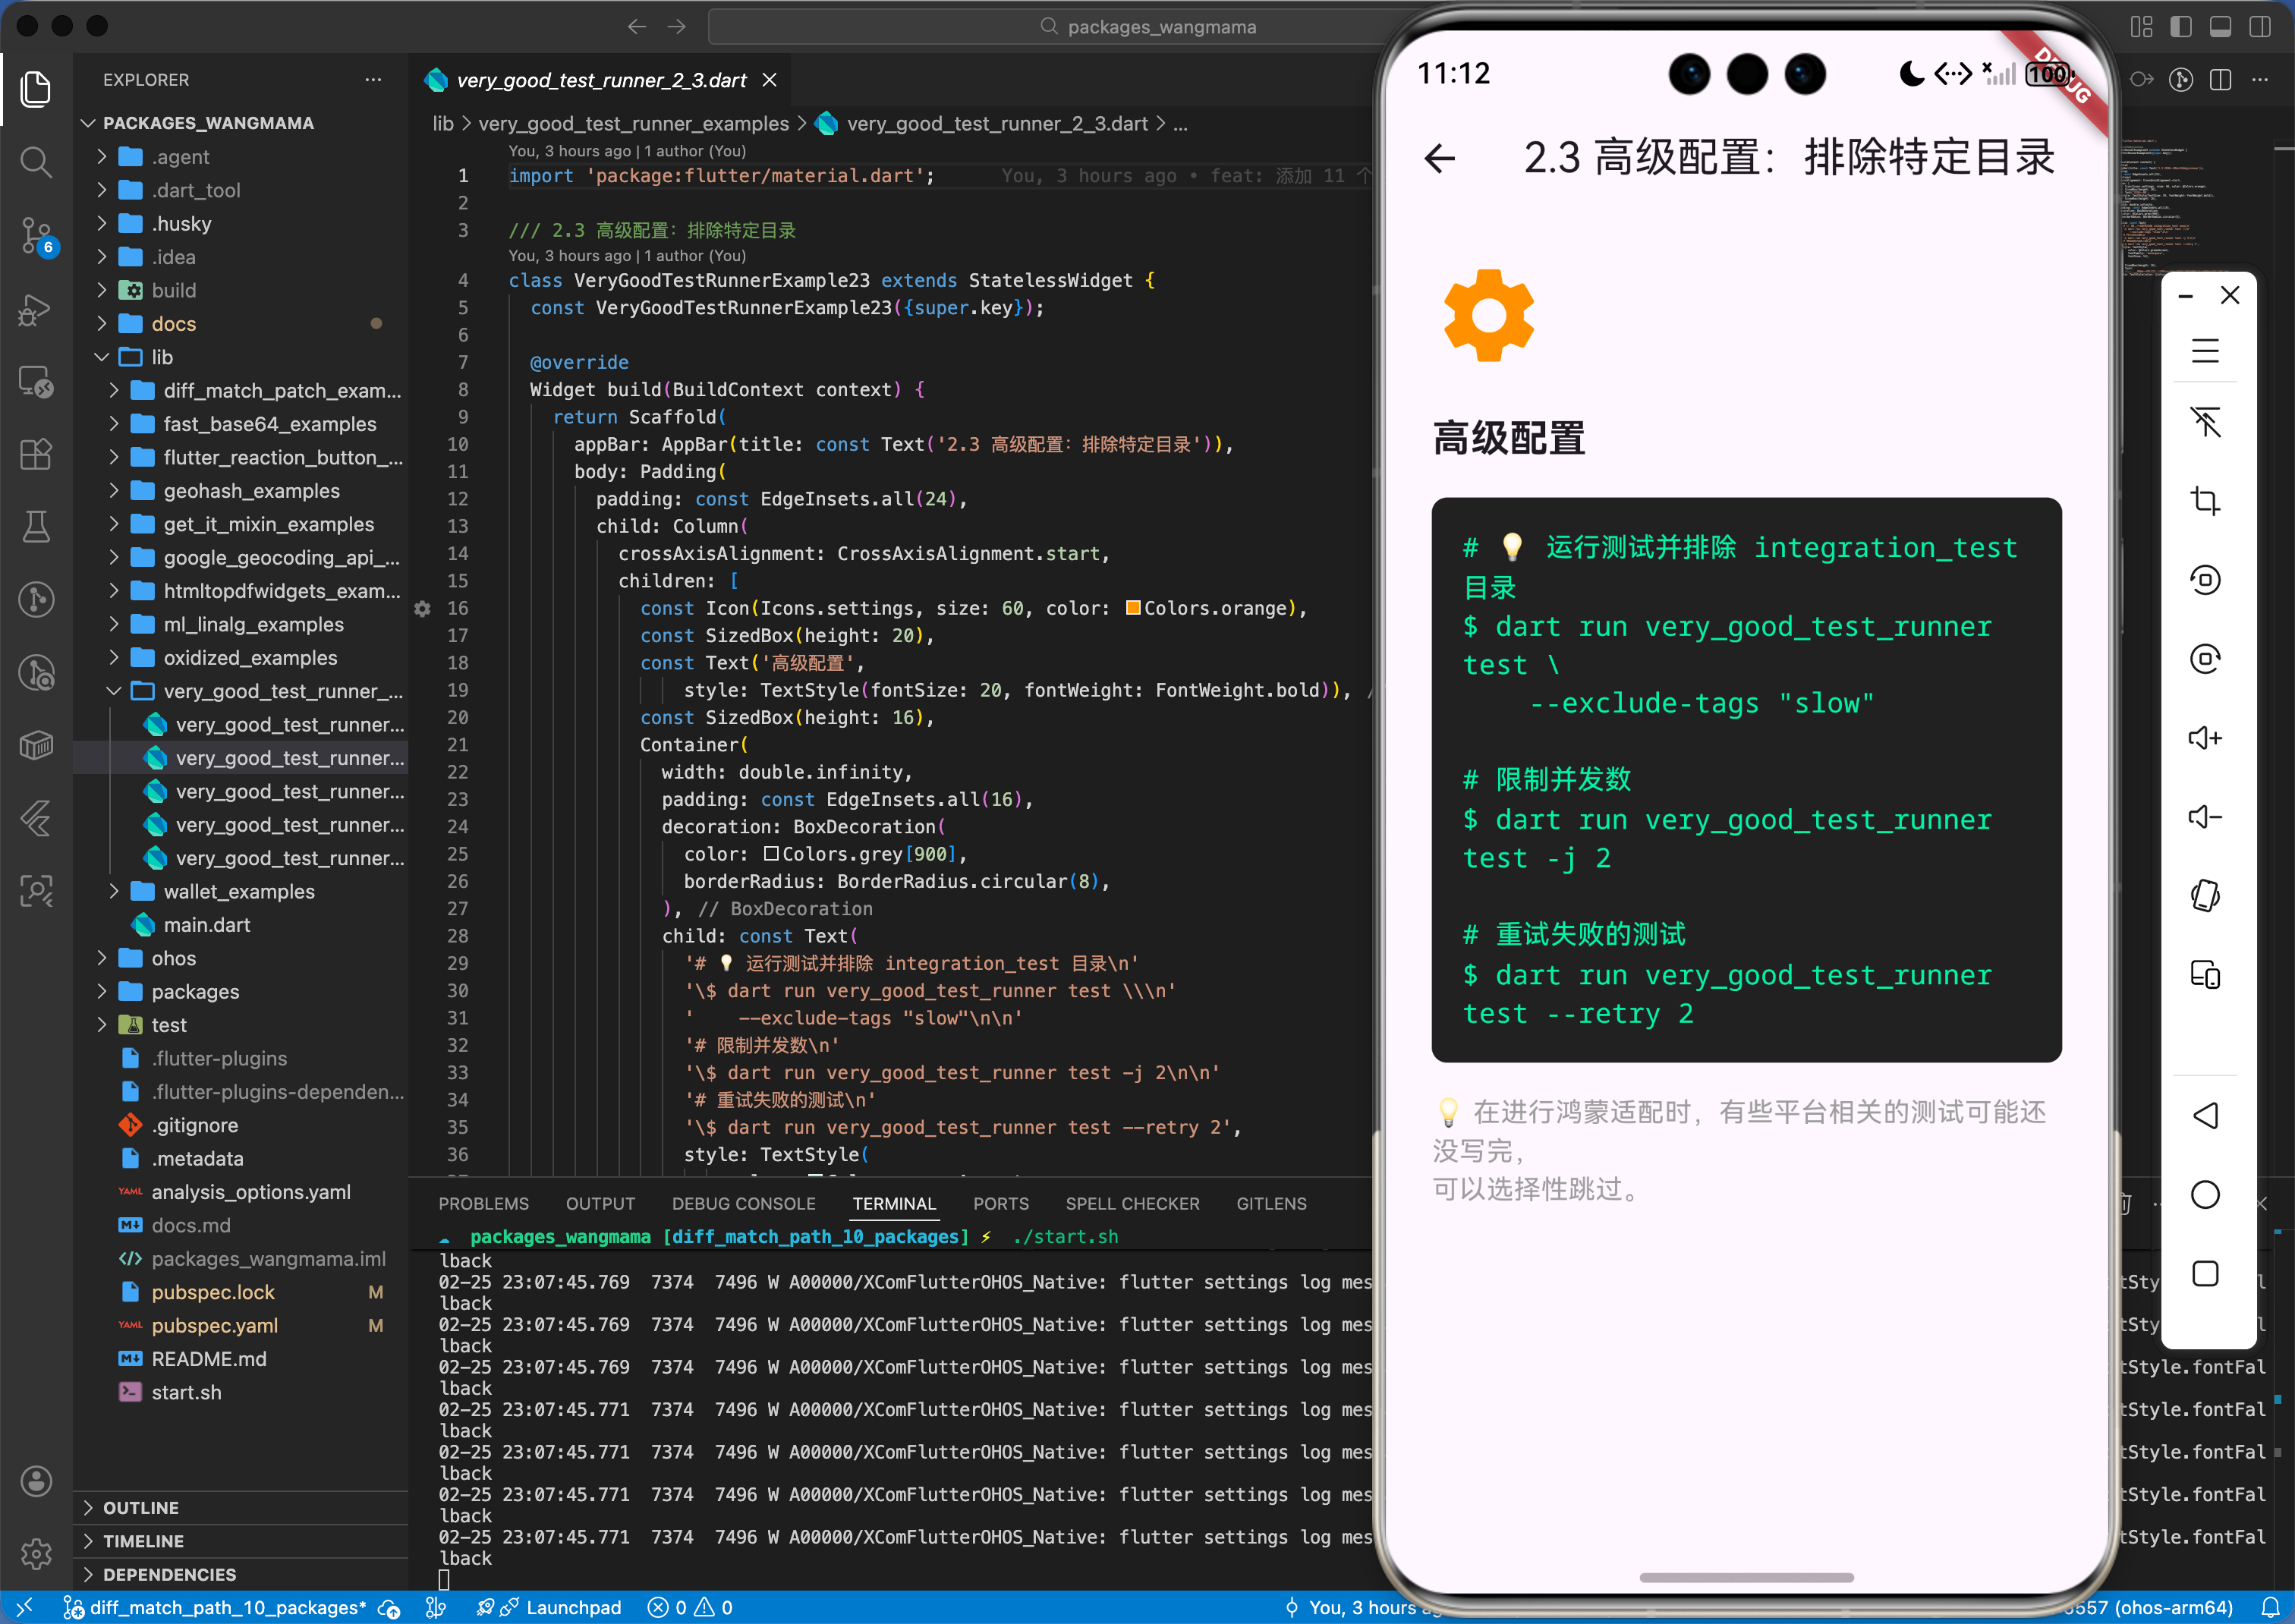Viewport: 2295px width, 1624px height.
Task: Toggle the primary side bar layout button
Action: click(x=2181, y=27)
